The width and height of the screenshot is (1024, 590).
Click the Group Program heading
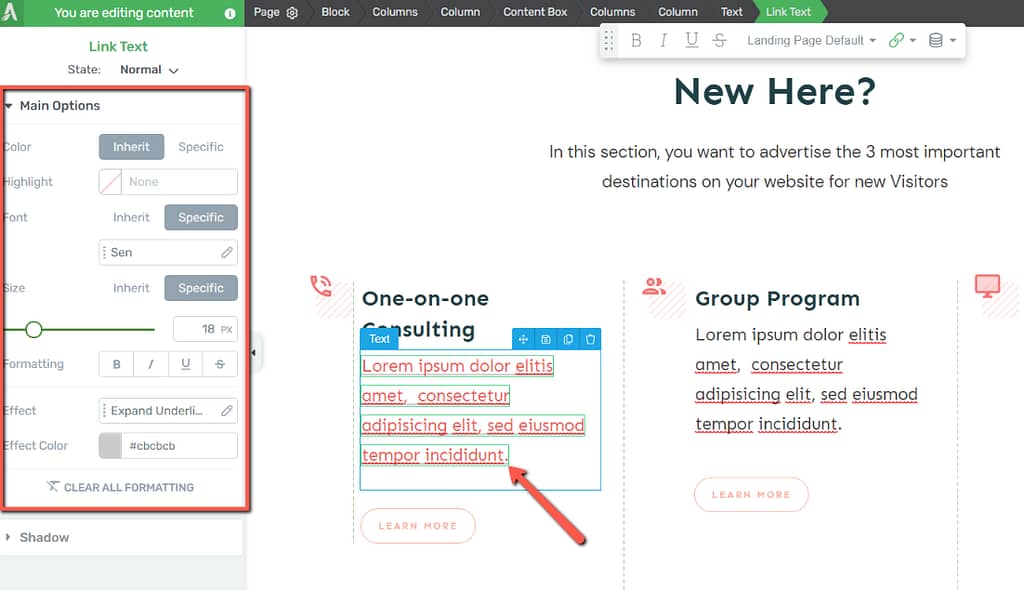coord(777,299)
